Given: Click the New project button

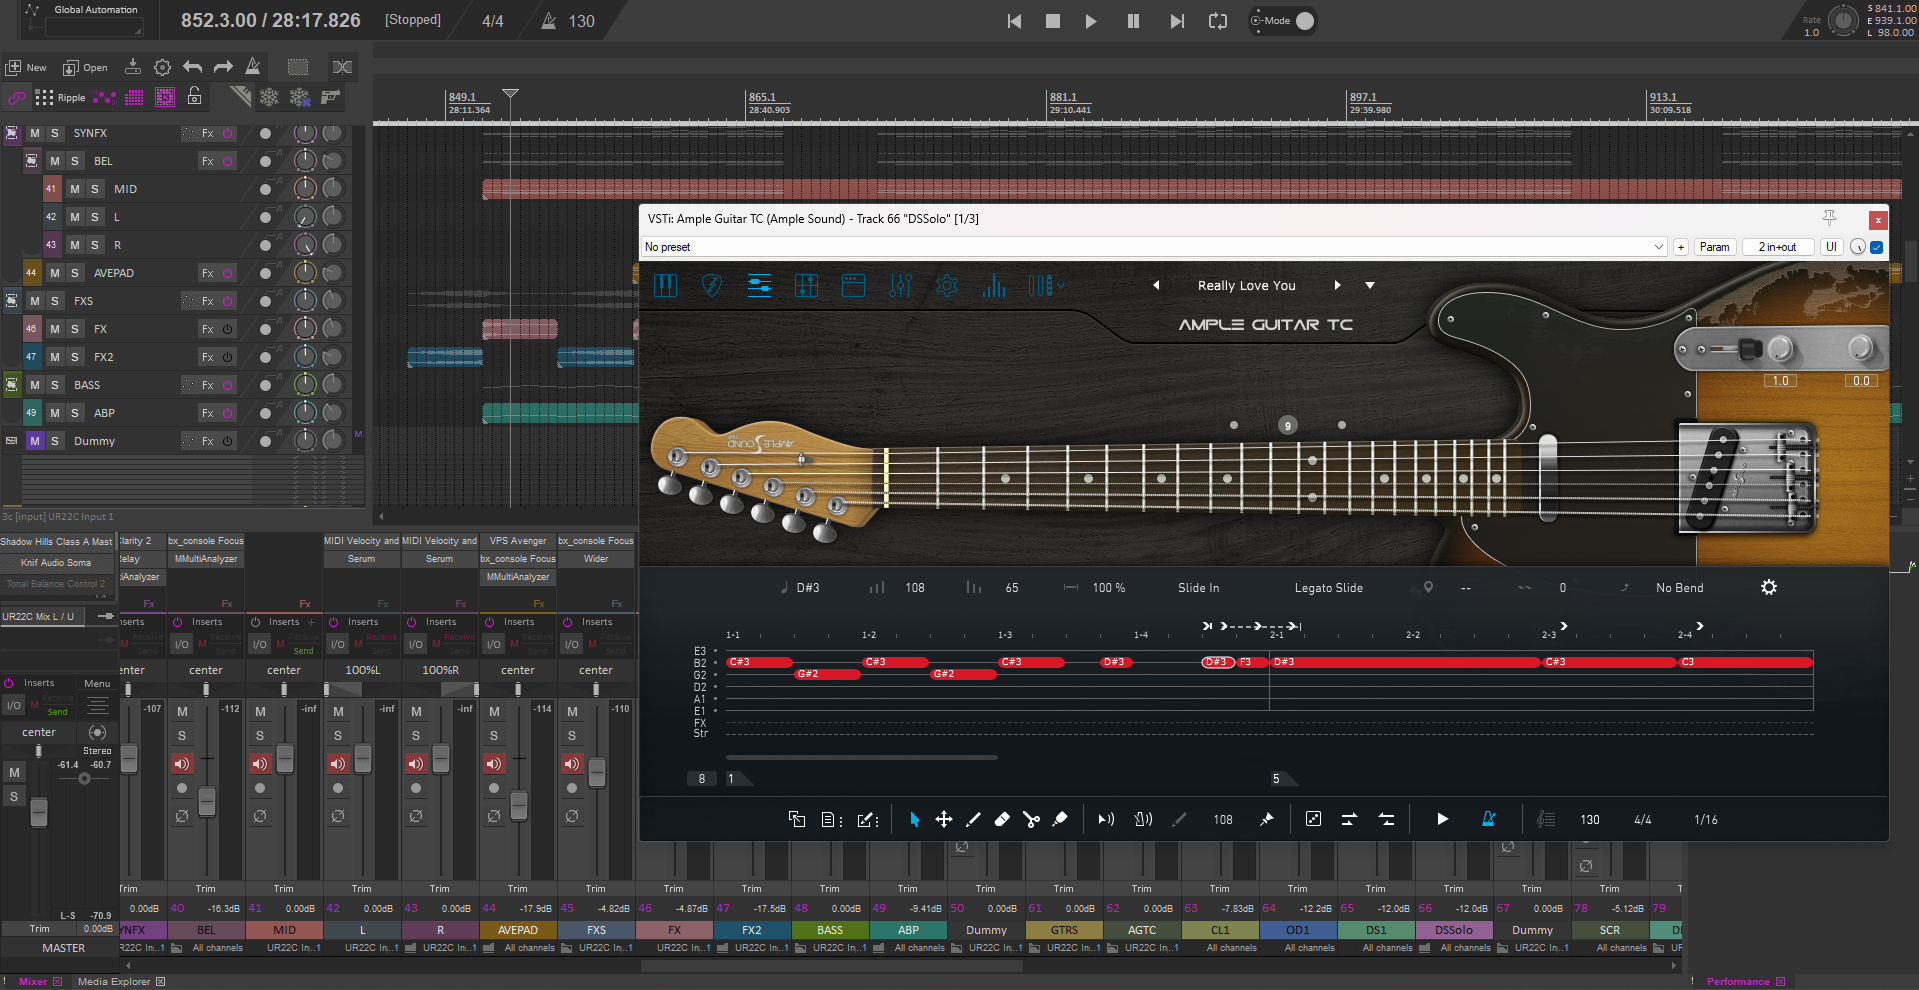Looking at the screenshot, I should click(x=27, y=67).
